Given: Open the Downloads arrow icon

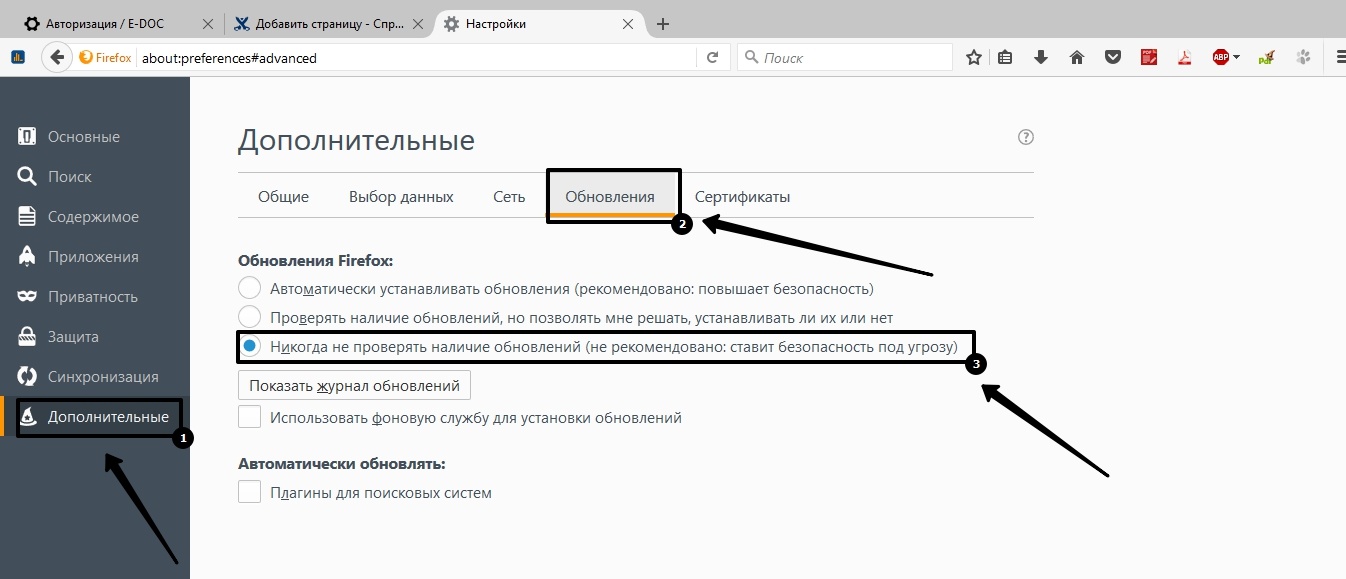Looking at the screenshot, I should pos(1041,58).
